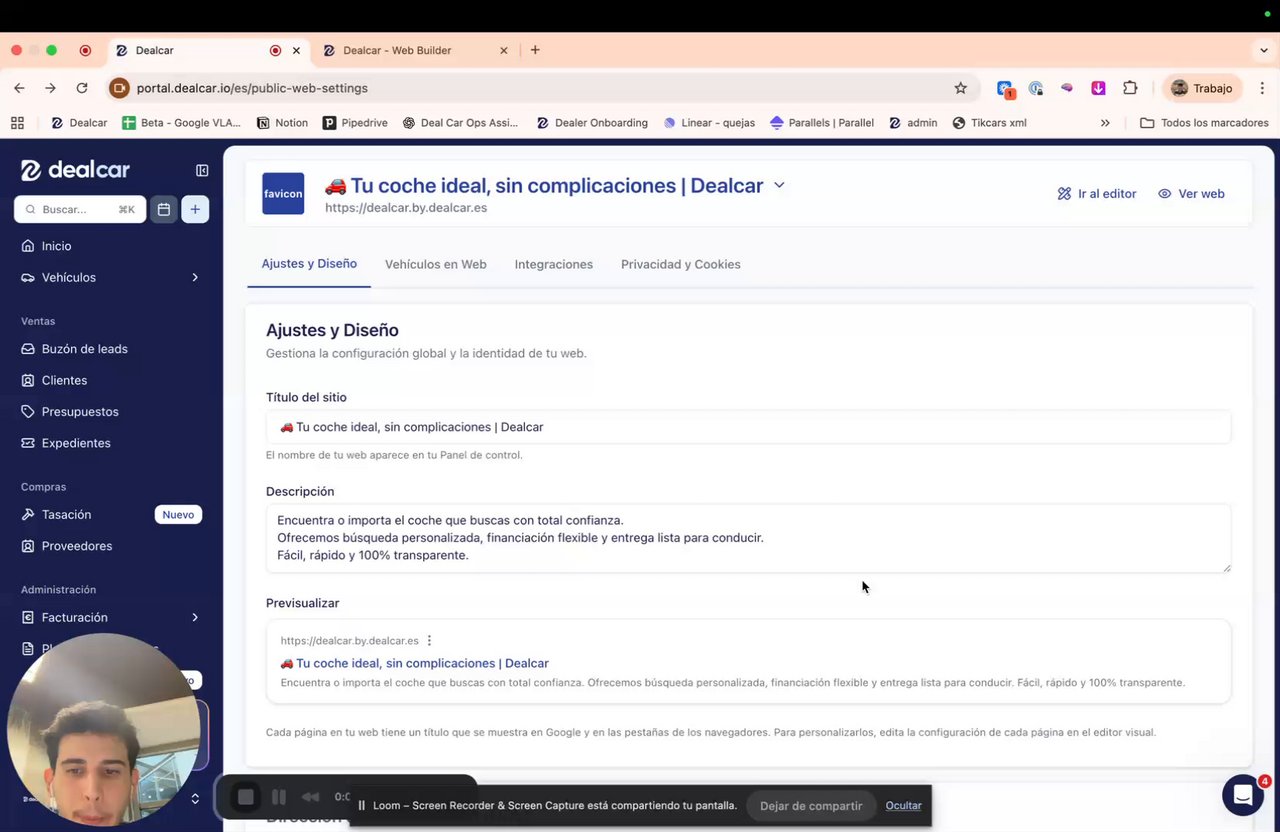The height and width of the screenshot is (832, 1280).
Task: Open the browser apps grid icon
Action: pos(17,123)
